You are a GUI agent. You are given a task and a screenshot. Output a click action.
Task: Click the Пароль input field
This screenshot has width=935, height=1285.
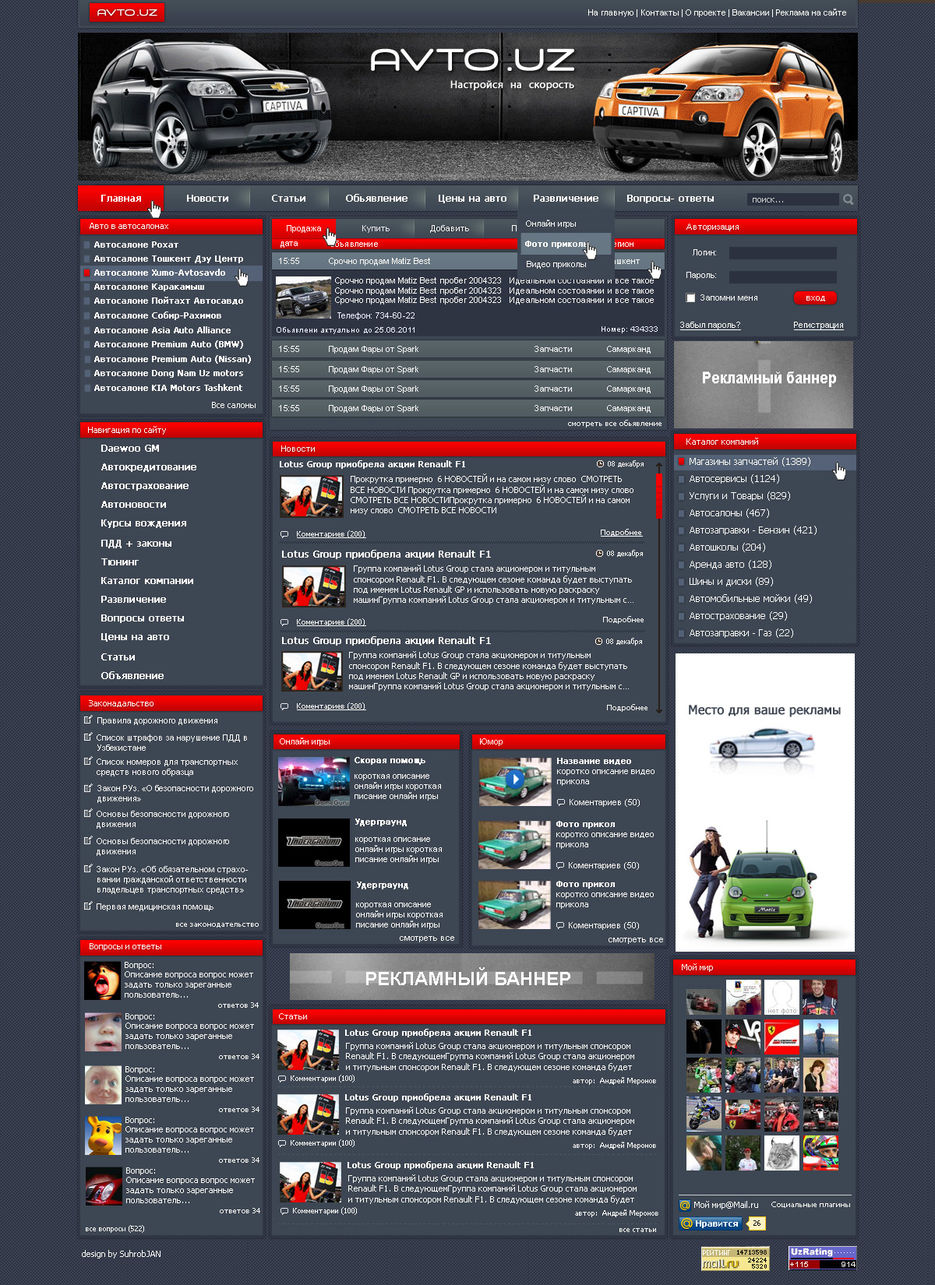(782, 276)
